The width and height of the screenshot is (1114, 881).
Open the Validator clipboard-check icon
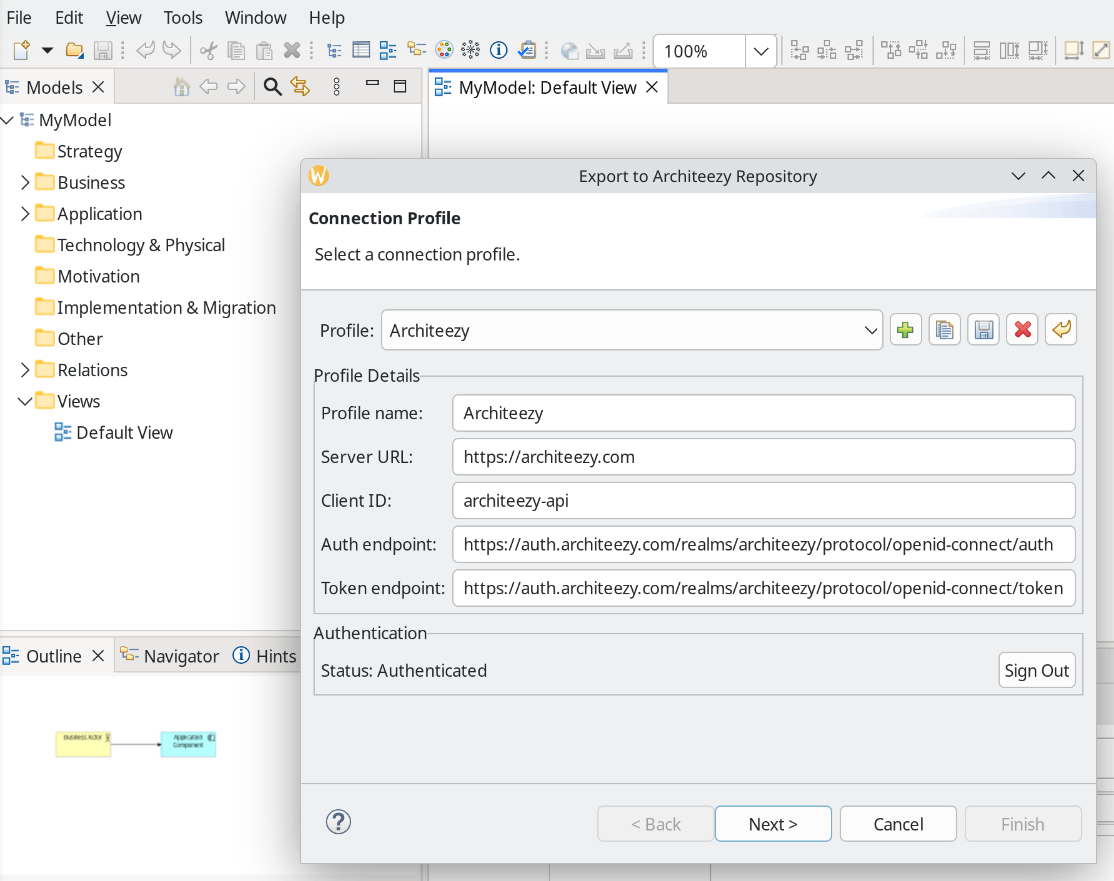[526, 50]
